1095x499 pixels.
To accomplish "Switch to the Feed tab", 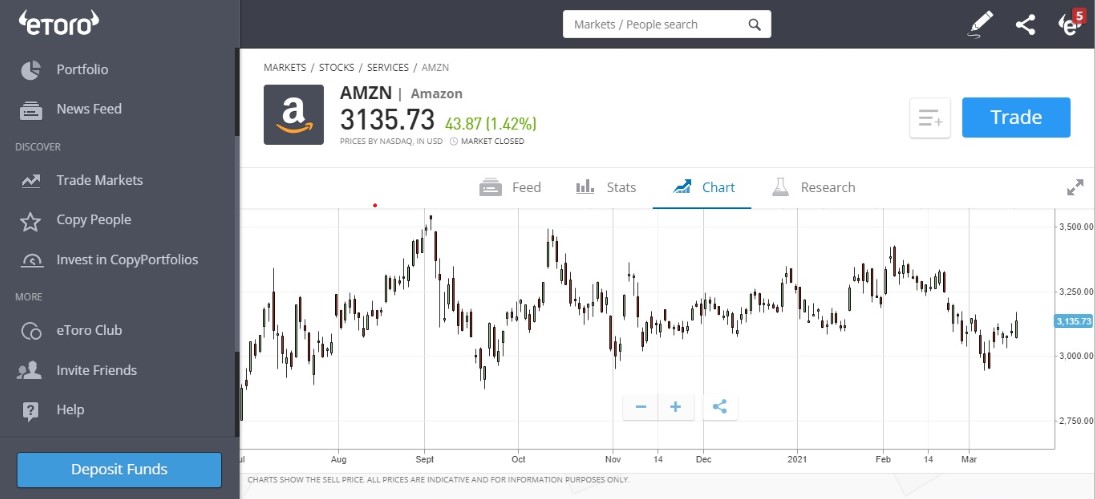I will click(x=510, y=187).
